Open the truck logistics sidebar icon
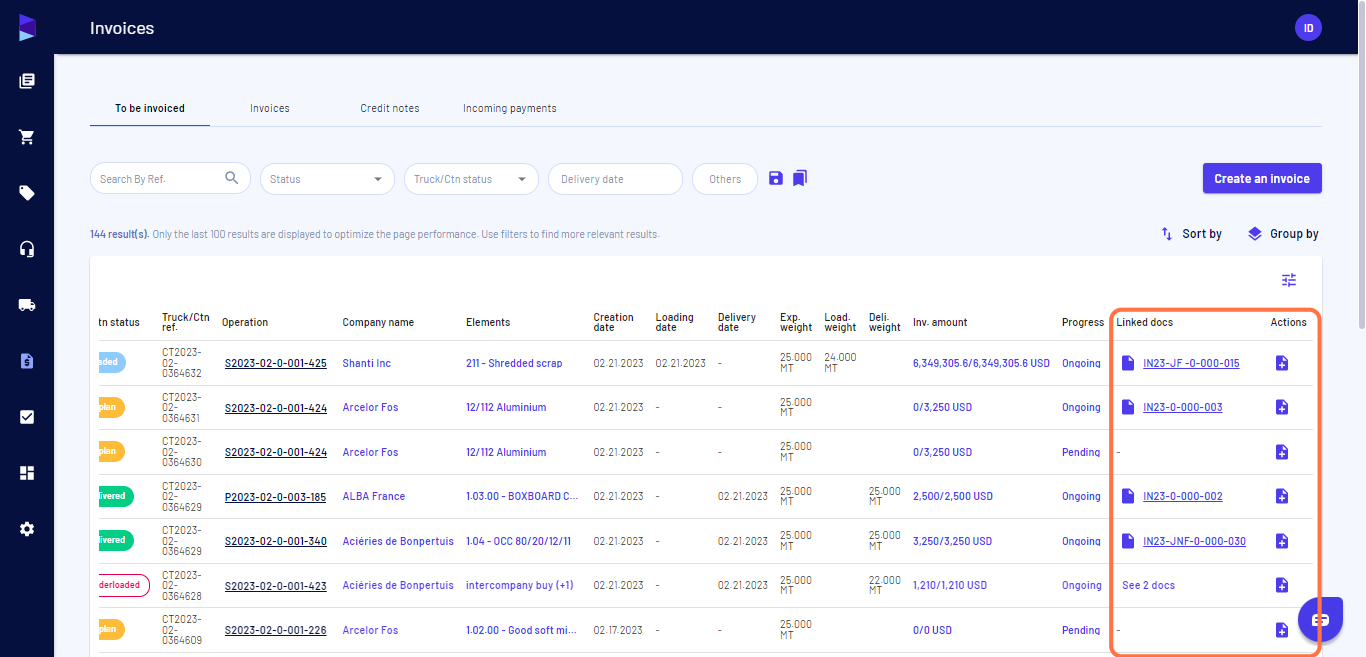The width and height of the screenshot is (1366, 657). [x=27, y=305]
